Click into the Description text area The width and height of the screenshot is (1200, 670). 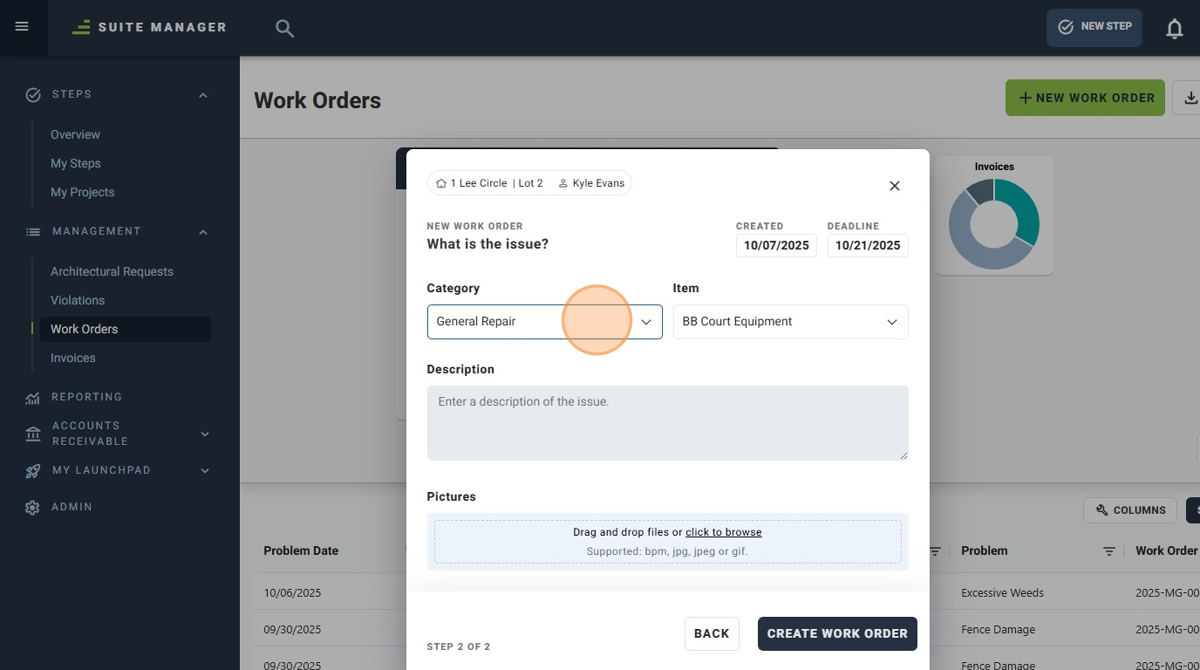(x=668, y=423)
